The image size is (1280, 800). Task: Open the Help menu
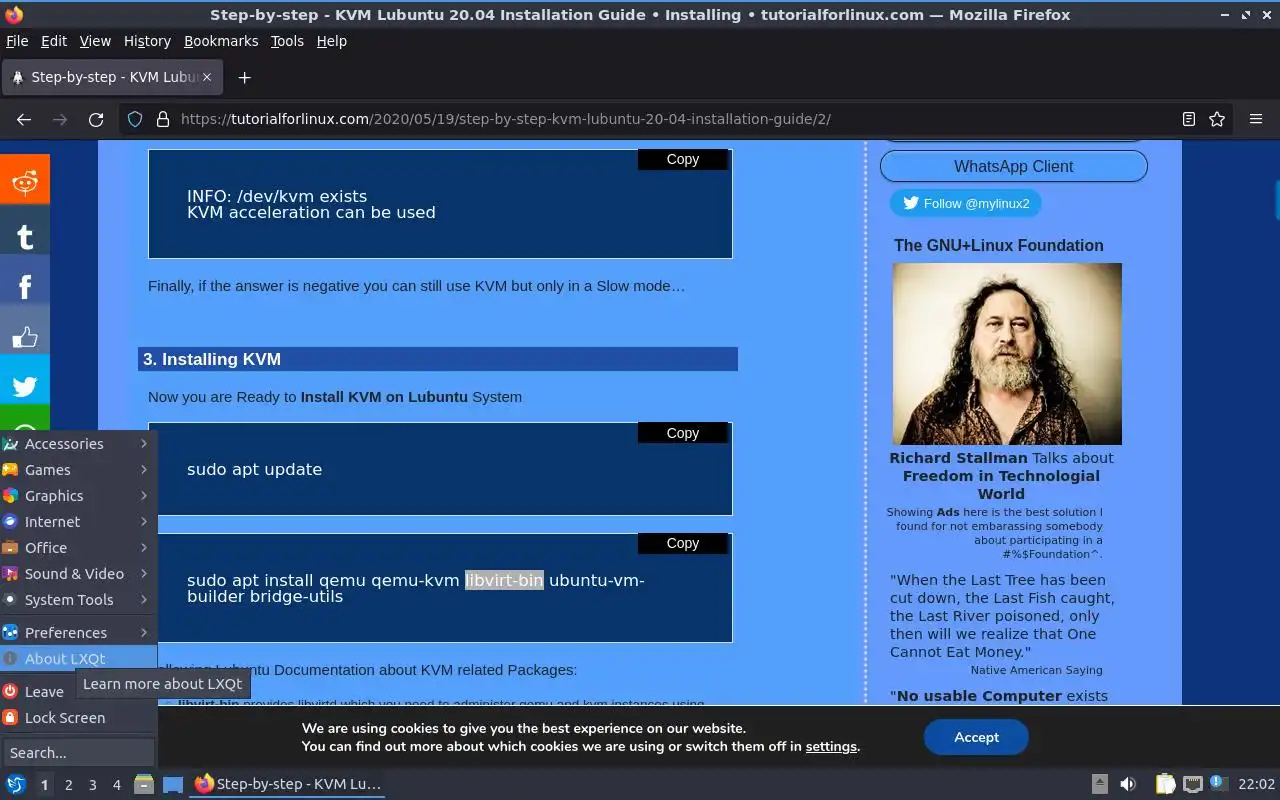coord(331,41)
